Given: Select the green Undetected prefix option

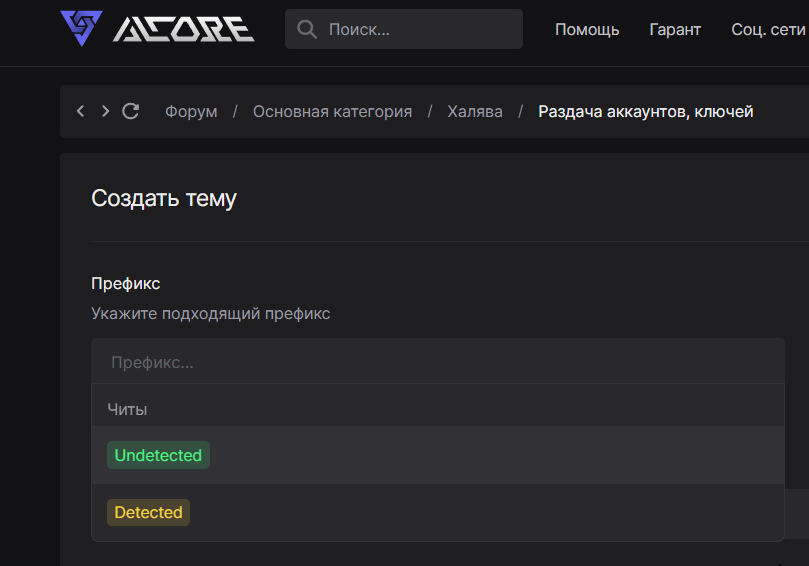Looking at the screenshot, I should (158, 455).
